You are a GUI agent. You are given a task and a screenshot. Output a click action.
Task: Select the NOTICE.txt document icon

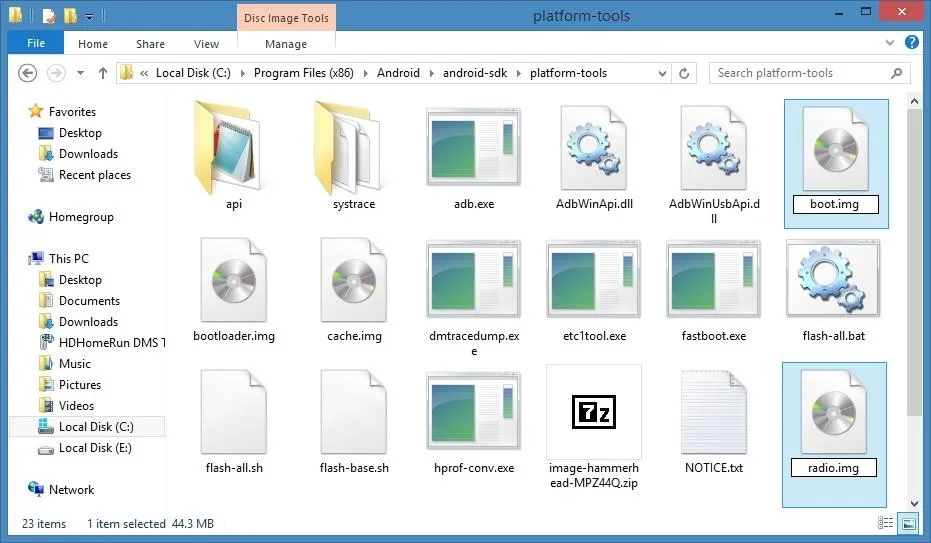[x=713, y=412]
